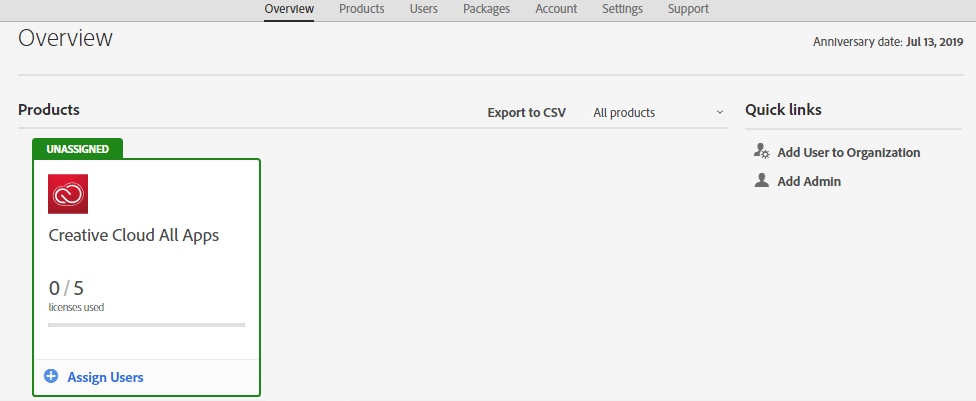Click the Add User to Organization link
Viewport: 976px width, 401px height.
848,152
